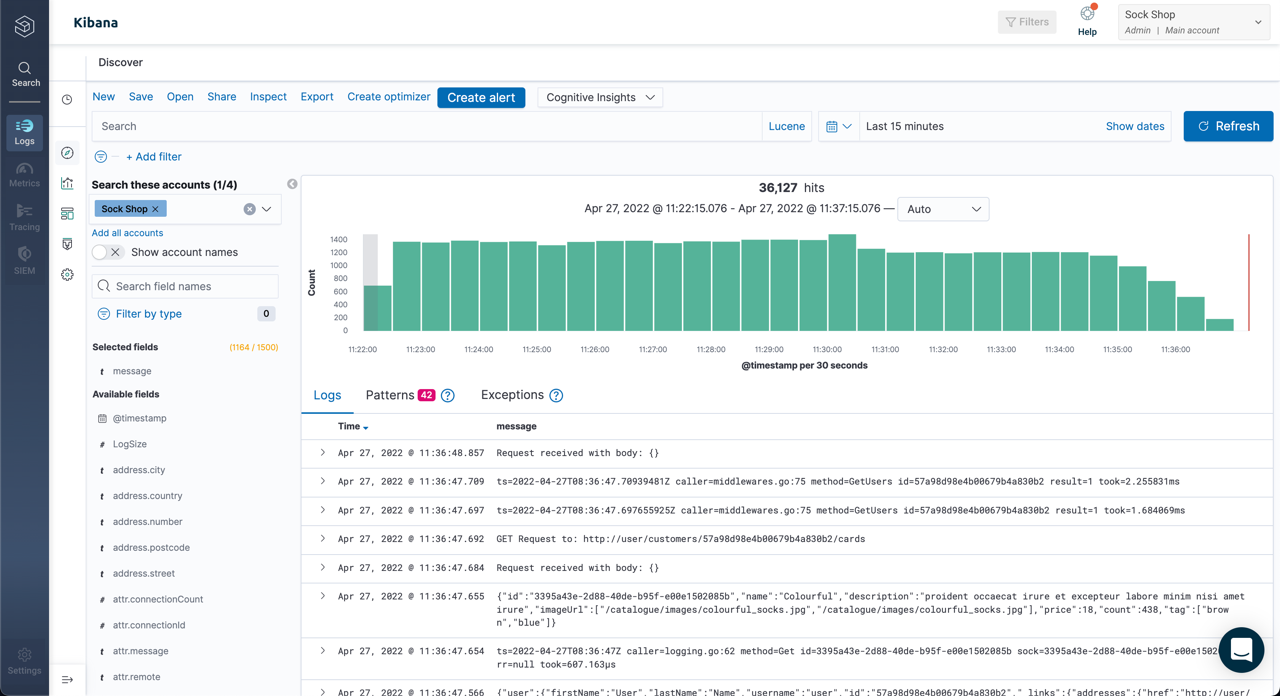Sort by Time column header
Image resolution: width=1280 pixels, height=696 pixels.
(x=353, y=427)
